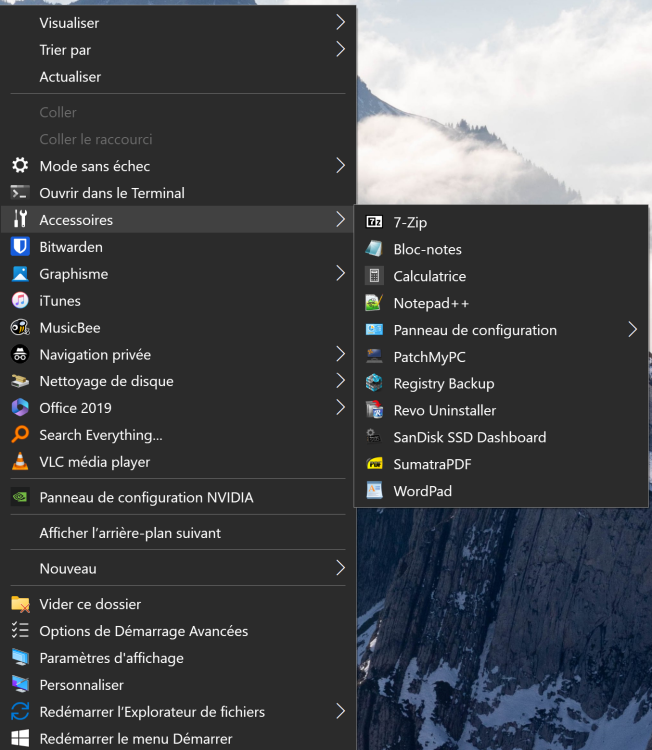This screenshot has height=750, width=652.
Task: Expand the Trier par submenu arrow
Action: pos(340,49)
